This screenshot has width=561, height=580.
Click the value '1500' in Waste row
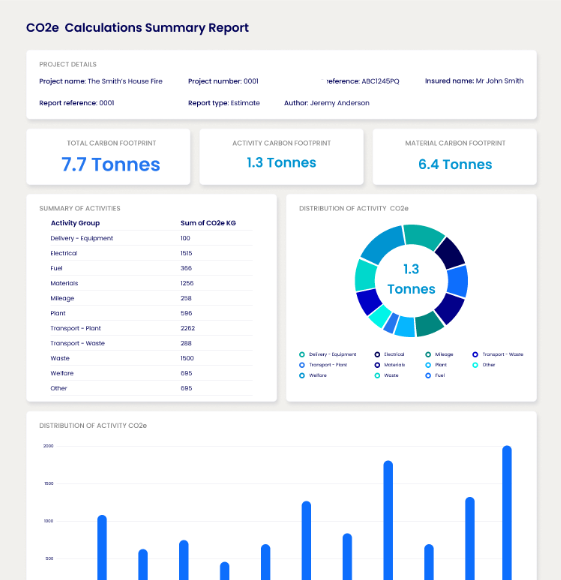point(187,358)
